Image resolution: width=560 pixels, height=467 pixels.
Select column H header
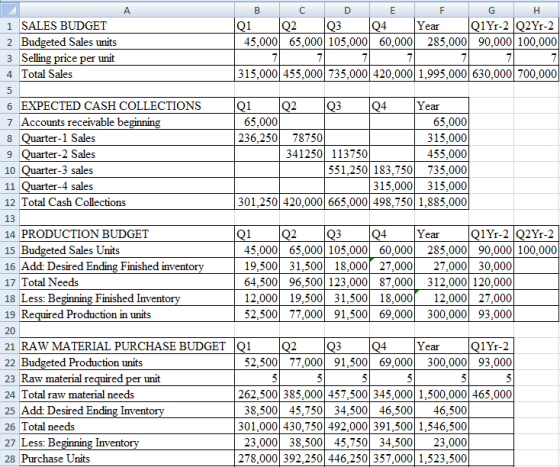tap(536, 10)
